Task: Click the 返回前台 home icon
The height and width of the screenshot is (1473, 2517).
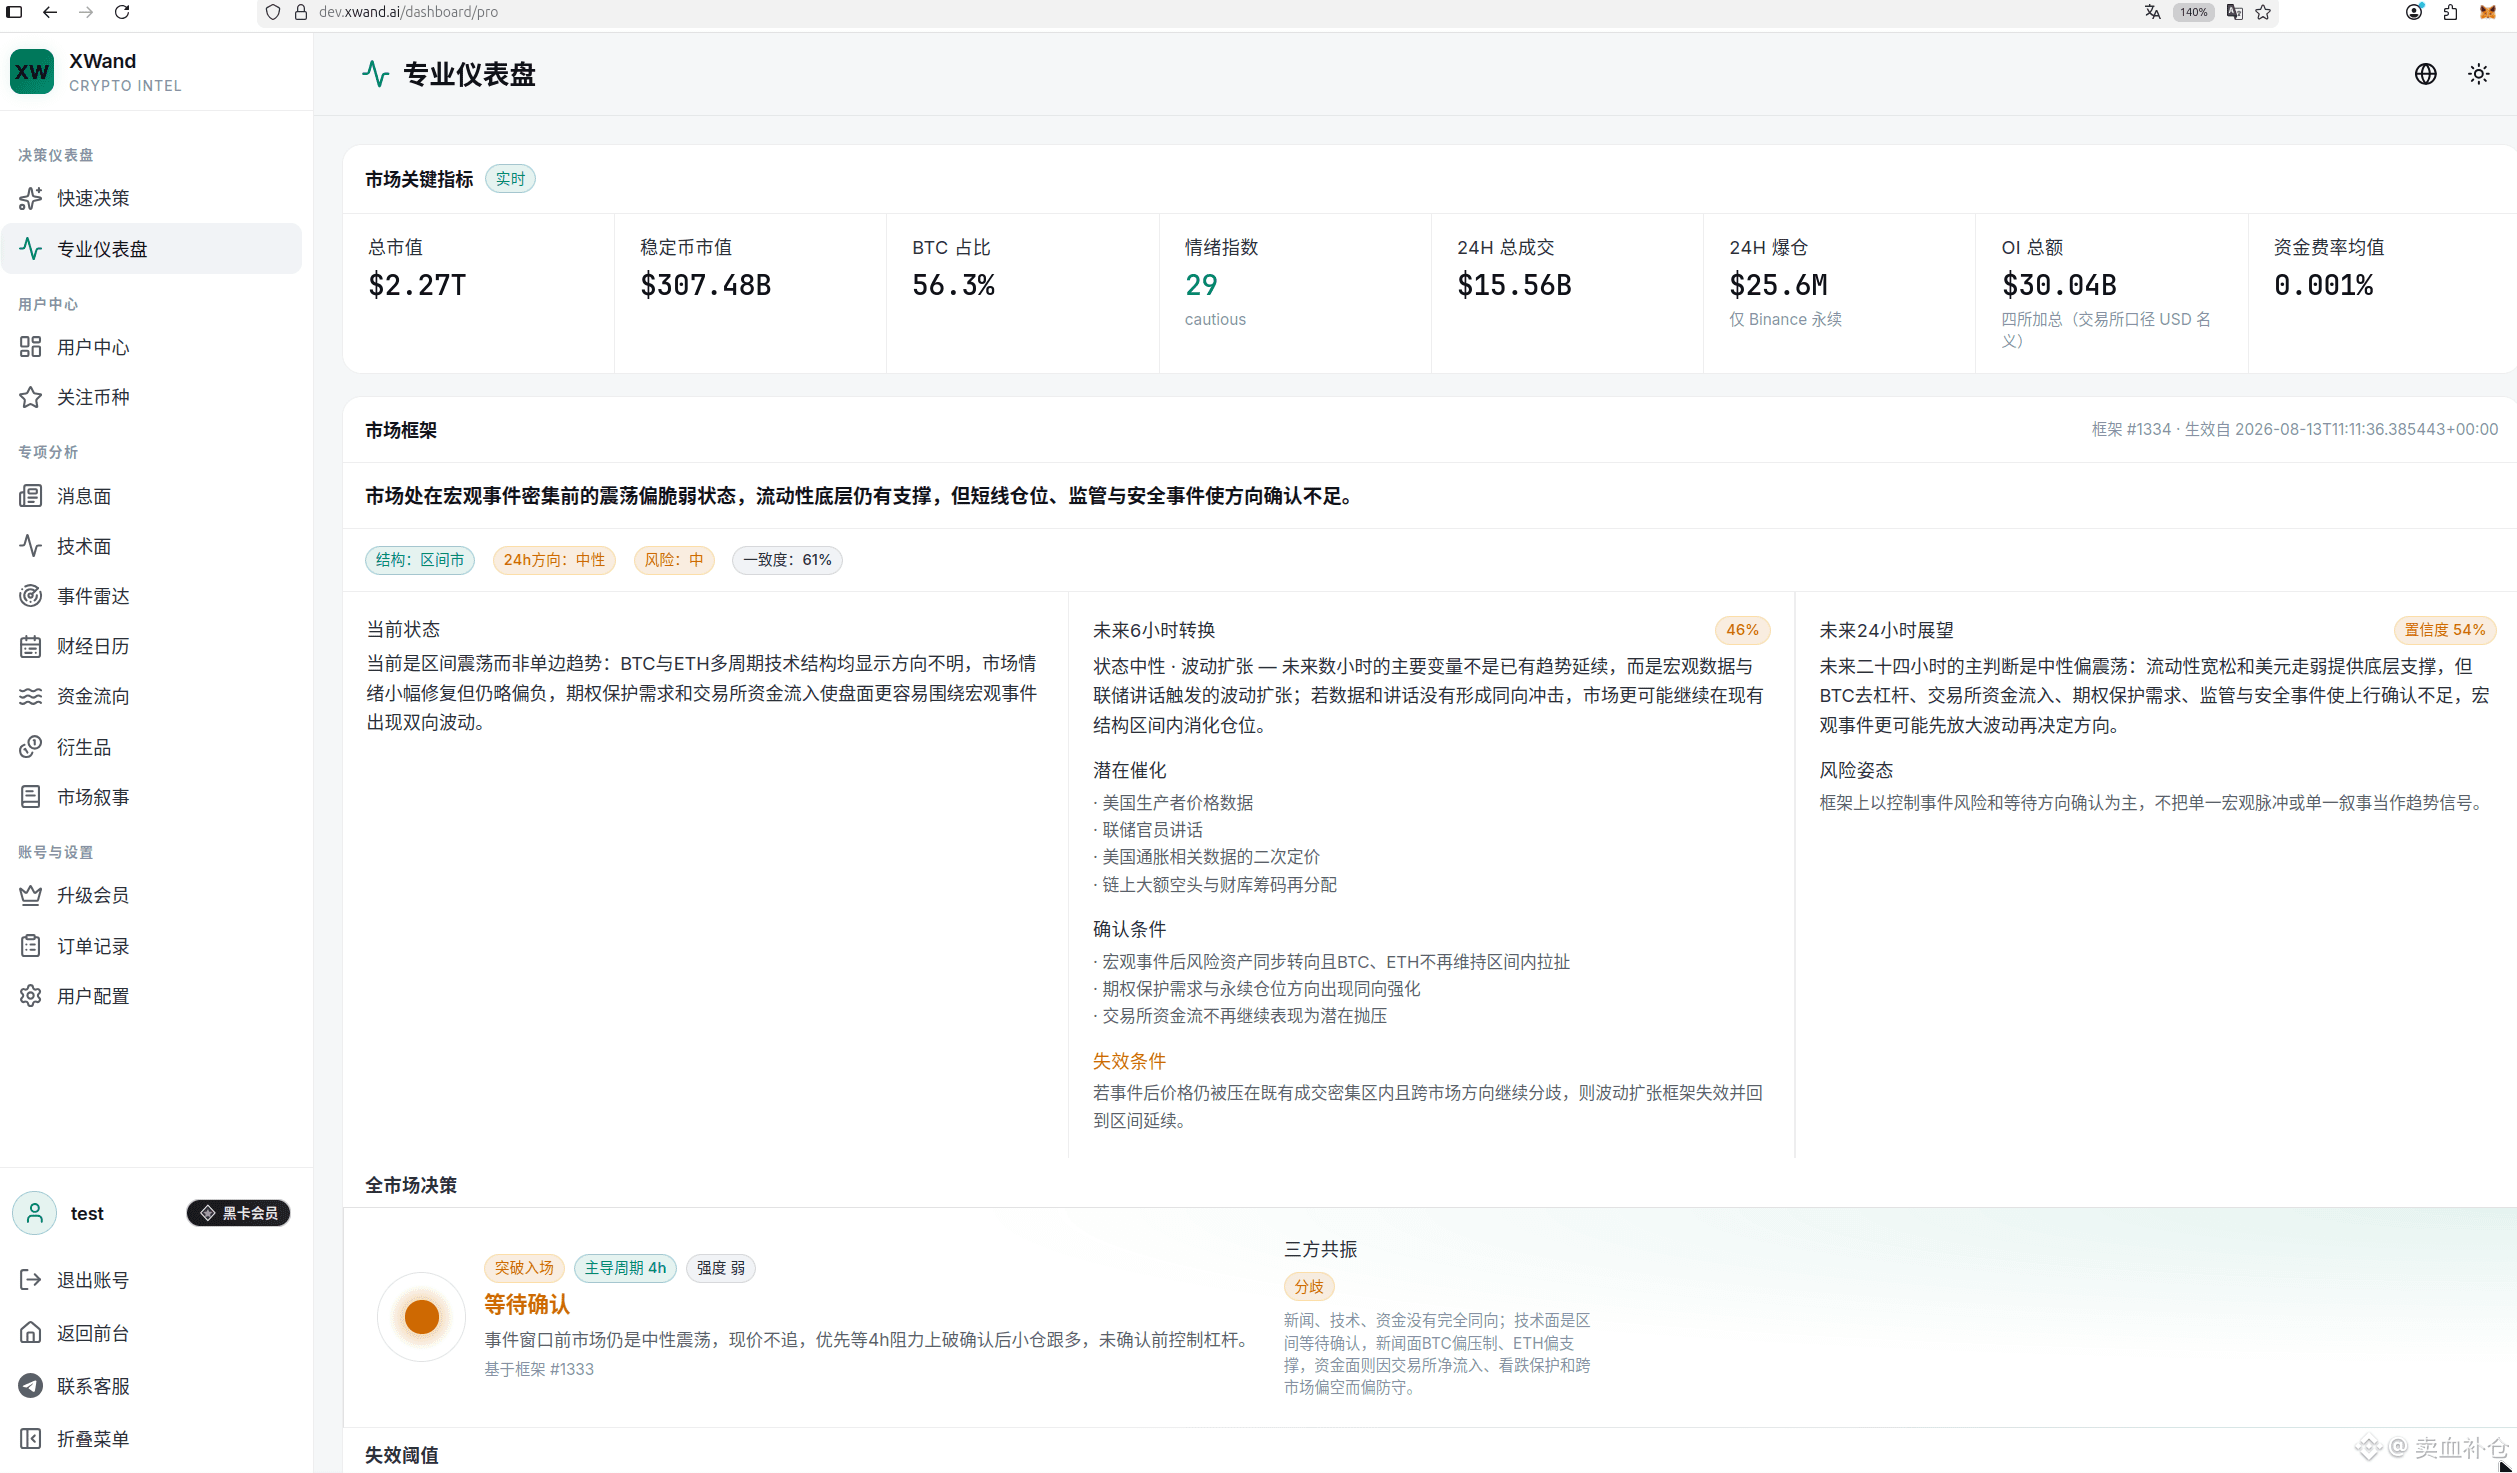Action: (31, 1333)
